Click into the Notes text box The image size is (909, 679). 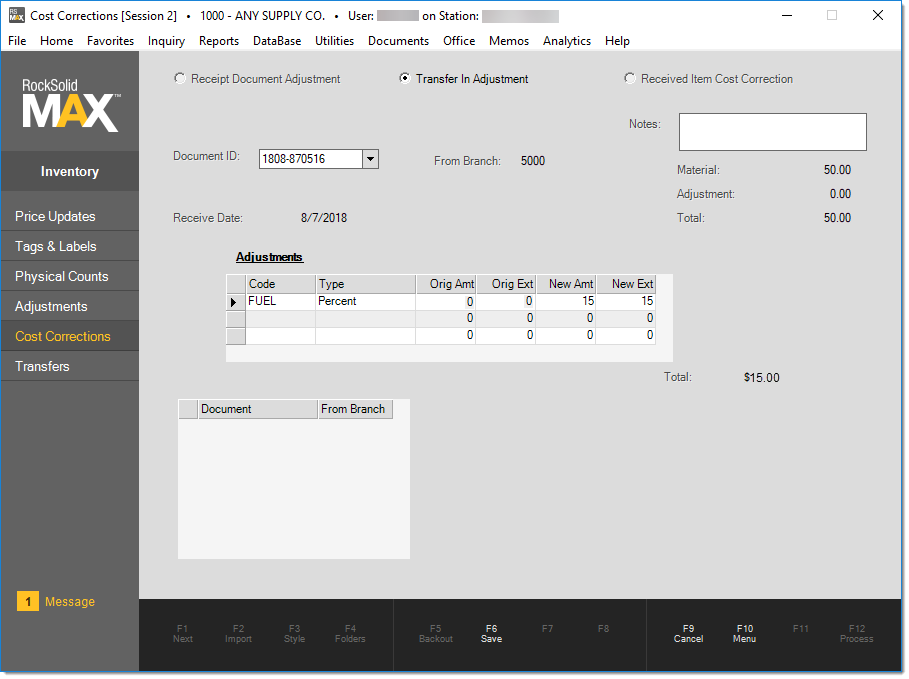point(772,132)
